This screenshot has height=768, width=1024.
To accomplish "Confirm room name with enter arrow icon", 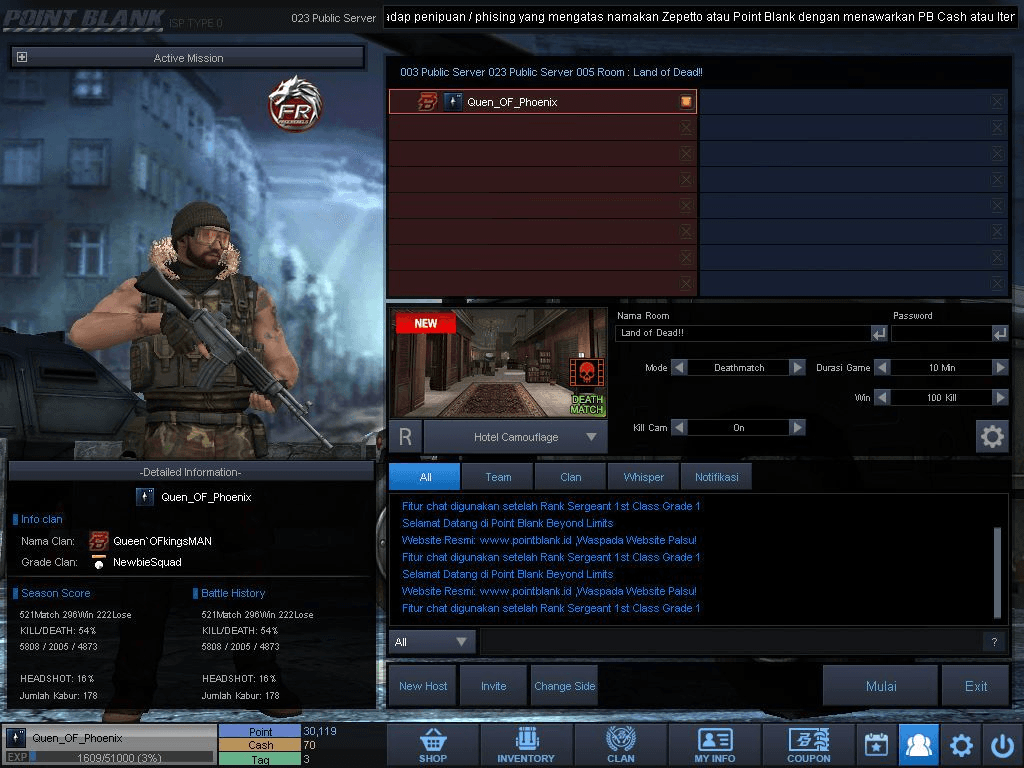I will pyautogui.click(x=879, y=333).
